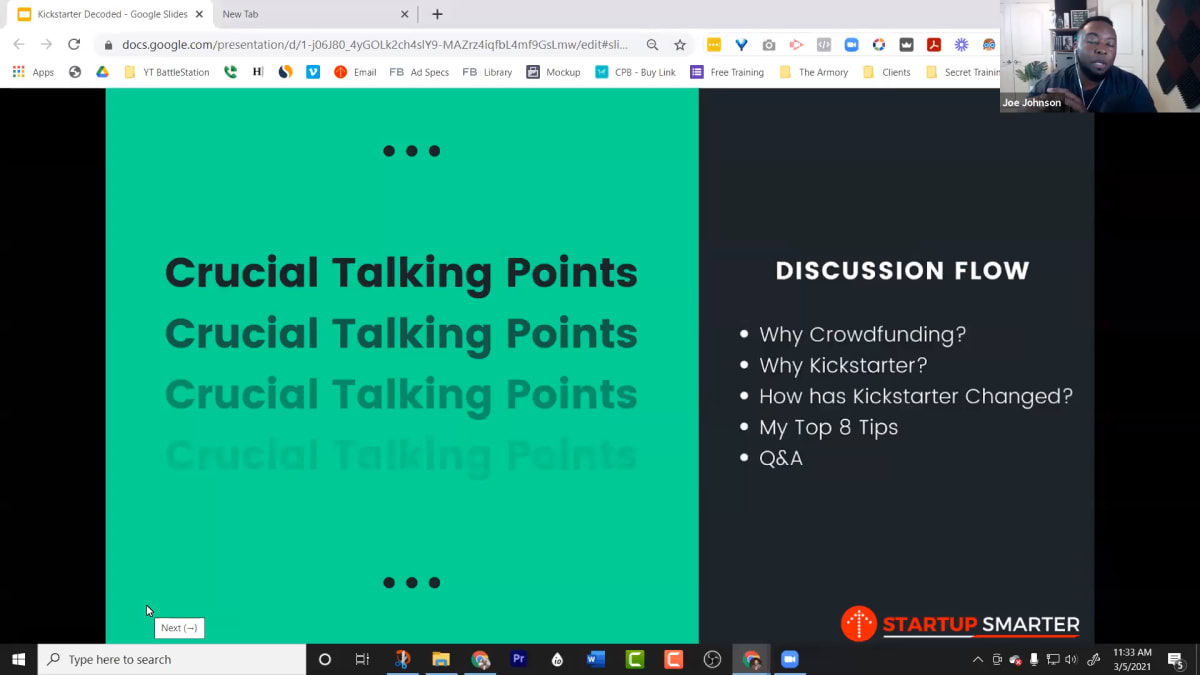Image resolution: width=1200 pixels, height=675 pixels.
Task: Open the orange Camtasia icon on taskbar
Action: (674, 659)
